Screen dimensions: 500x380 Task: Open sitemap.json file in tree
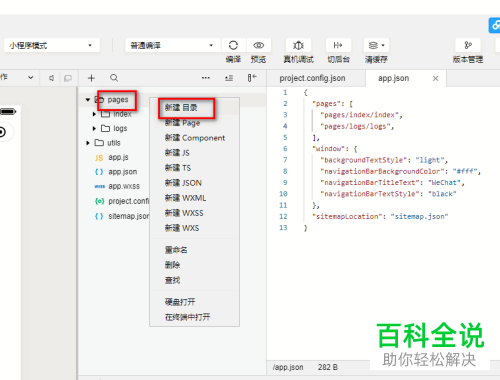[x=129, y=216]
